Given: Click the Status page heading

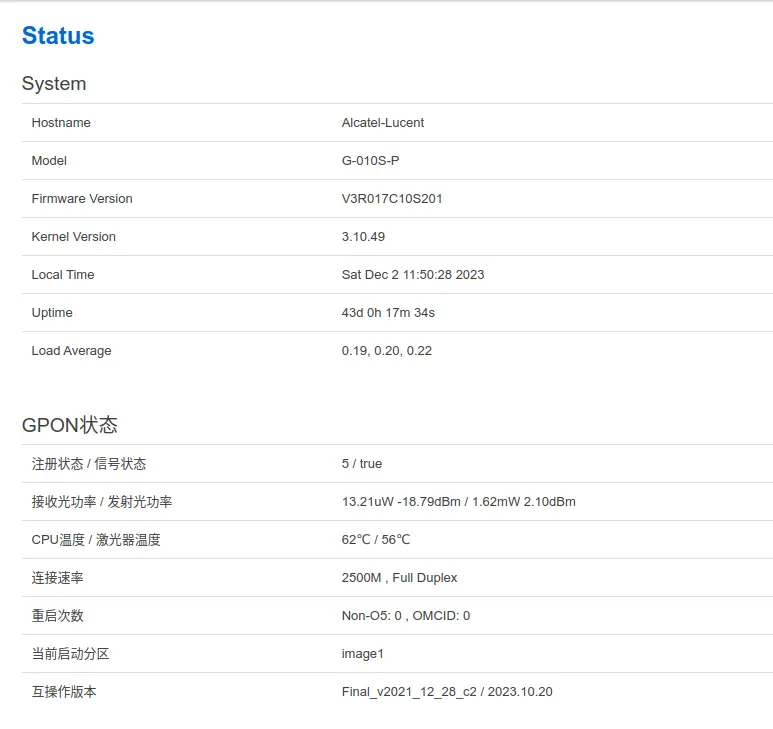Looking at the screenshot, I should [x=58, y=35].
